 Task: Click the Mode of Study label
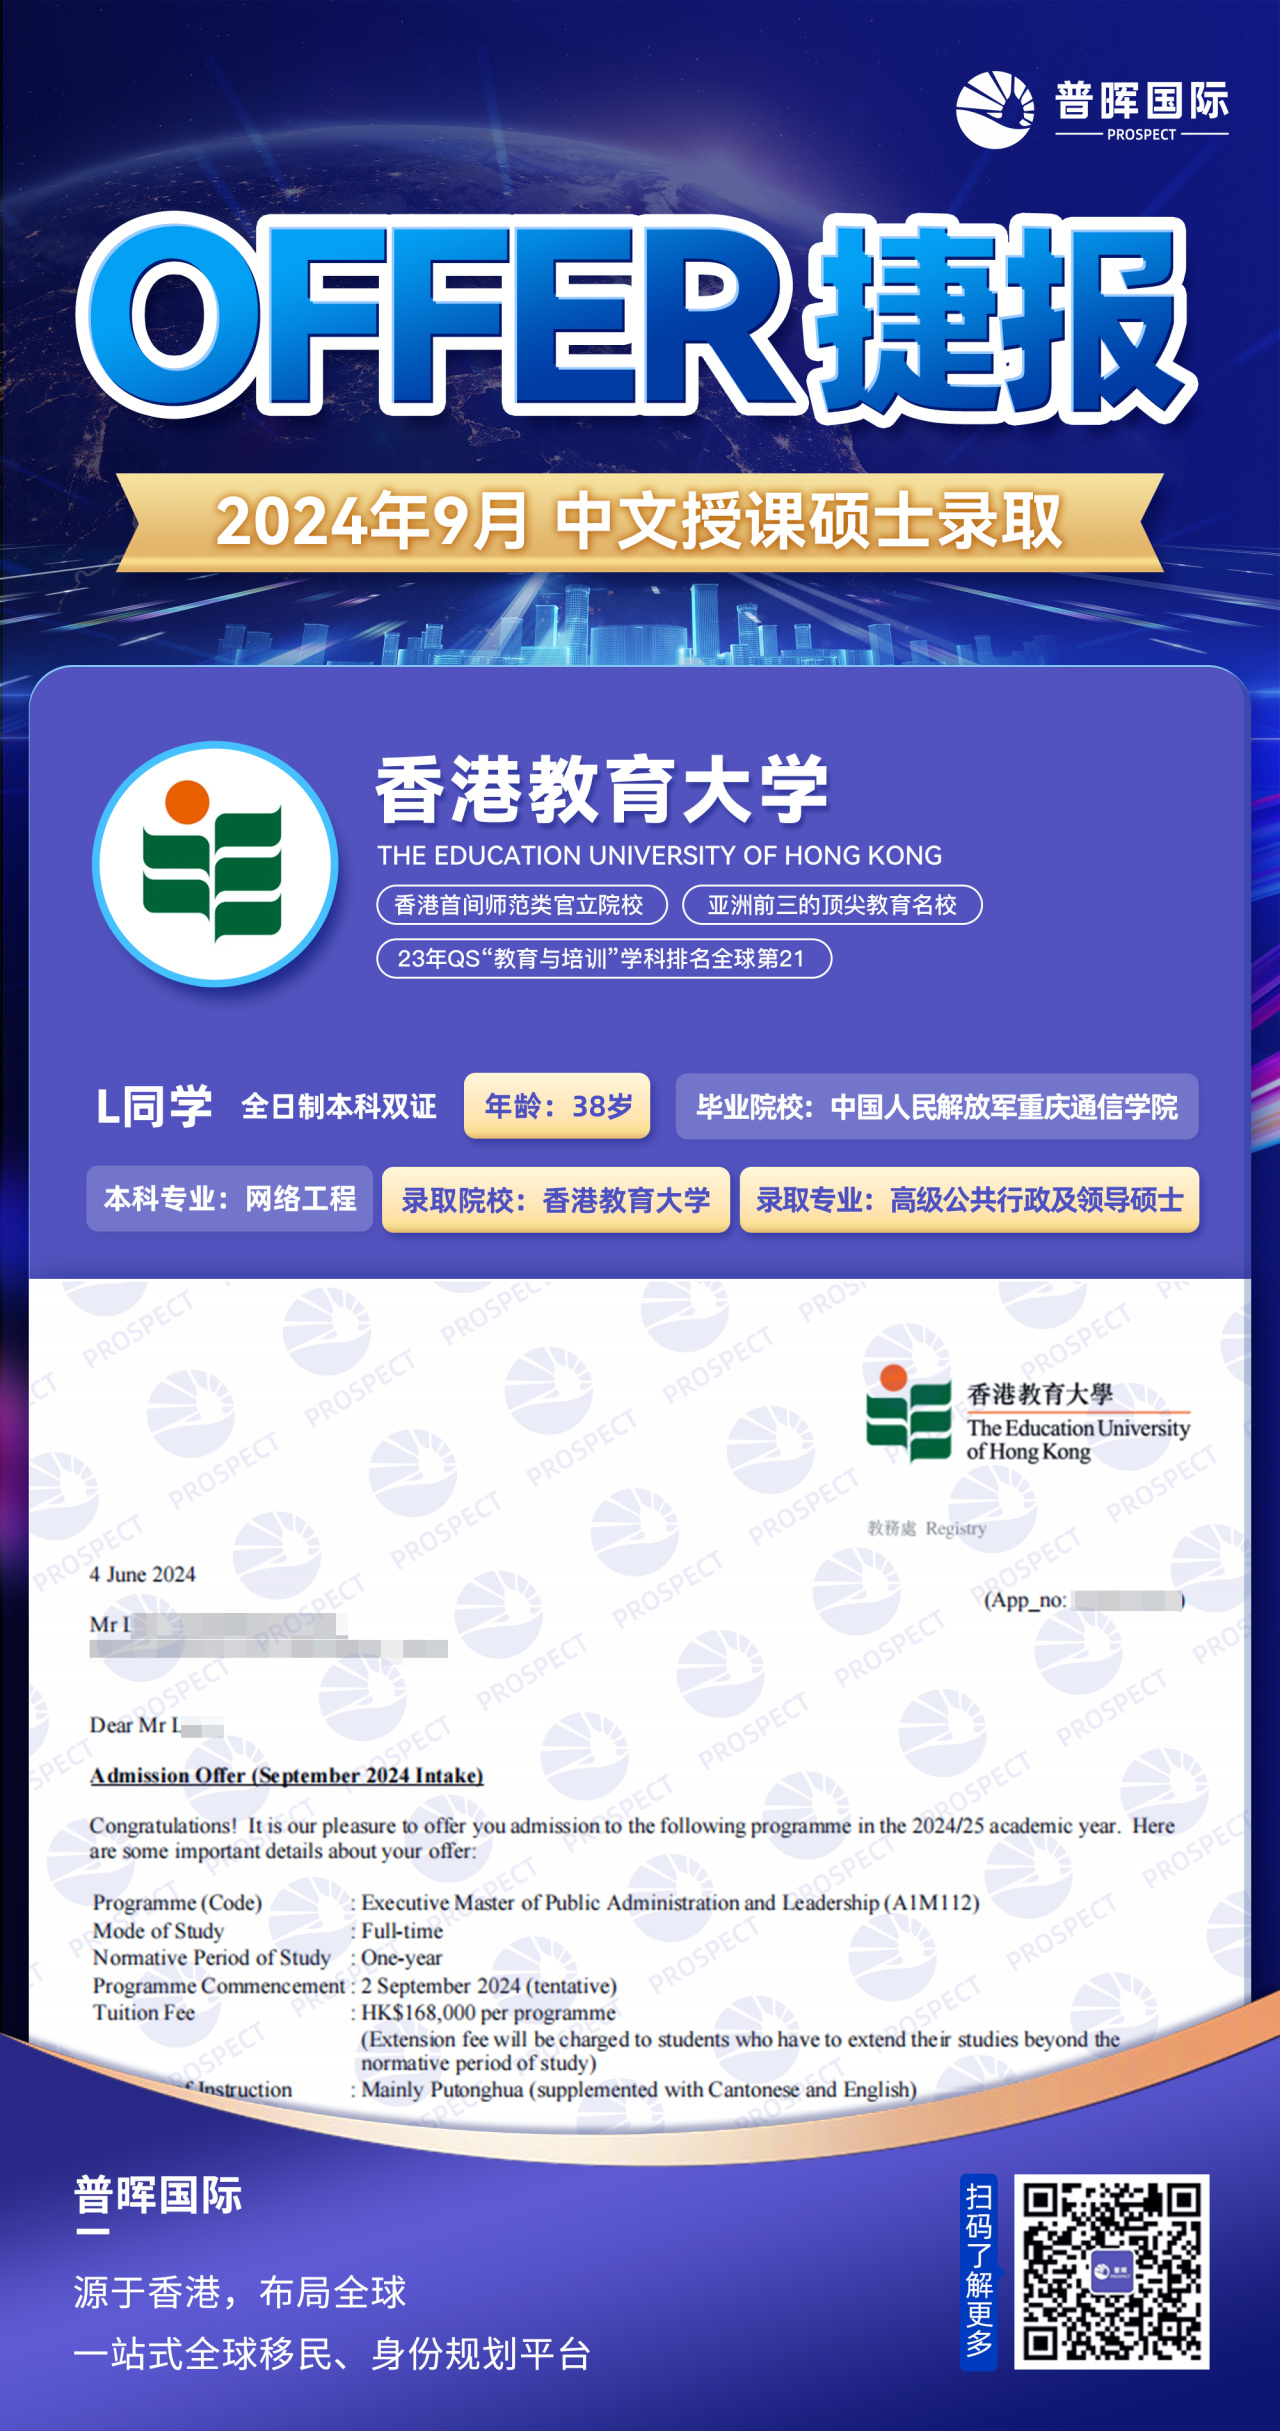(x=158, y=1931)
